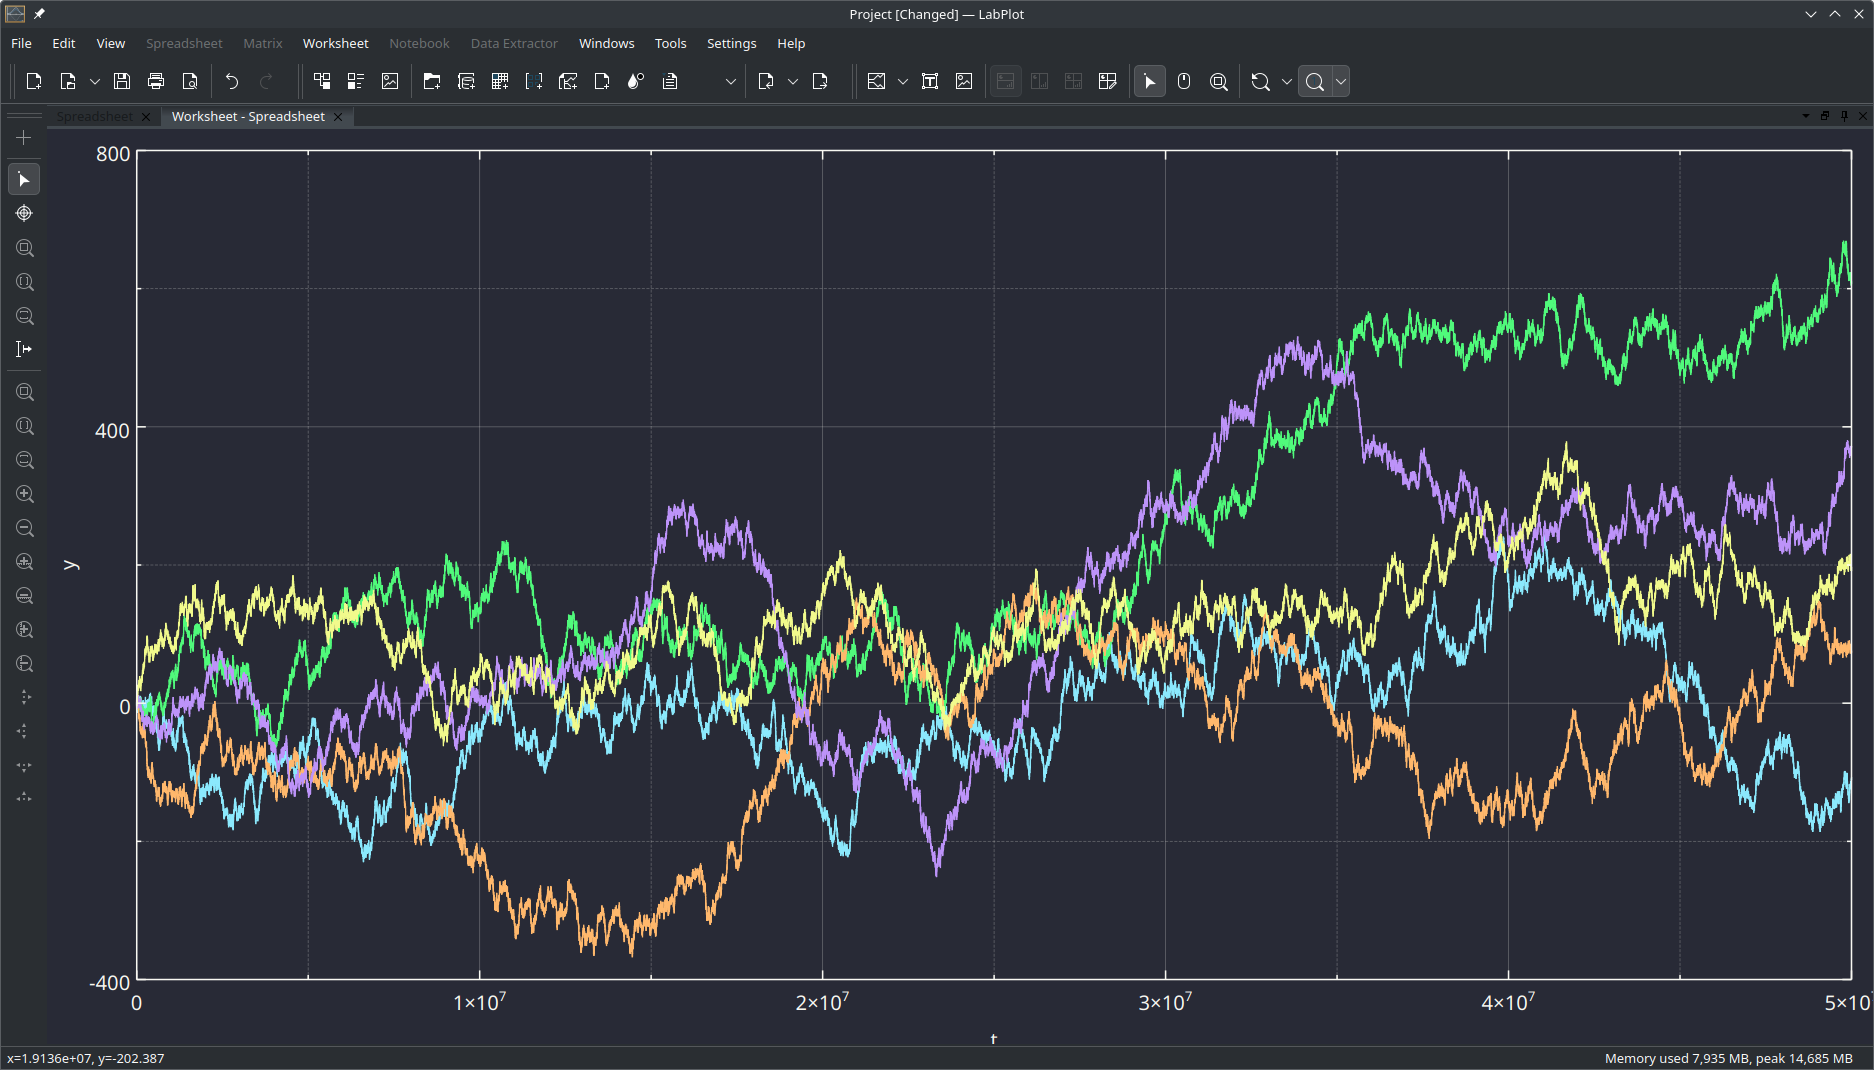
Task: Open the recent files dropdown arrow
Action: point(94,81)
